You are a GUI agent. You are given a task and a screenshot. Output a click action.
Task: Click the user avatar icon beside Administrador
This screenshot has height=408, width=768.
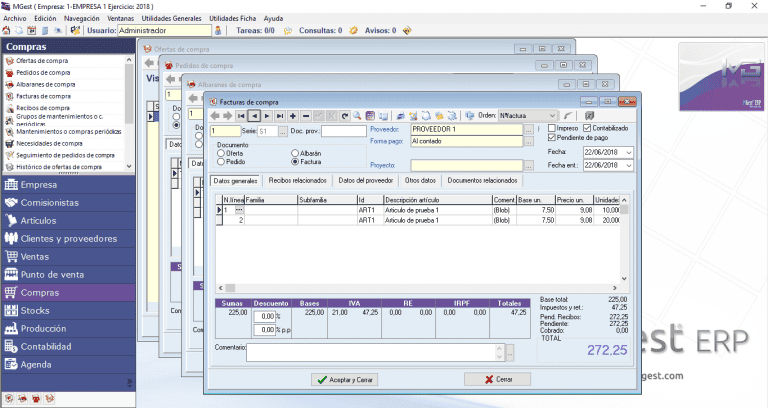[x=218, y=30]
